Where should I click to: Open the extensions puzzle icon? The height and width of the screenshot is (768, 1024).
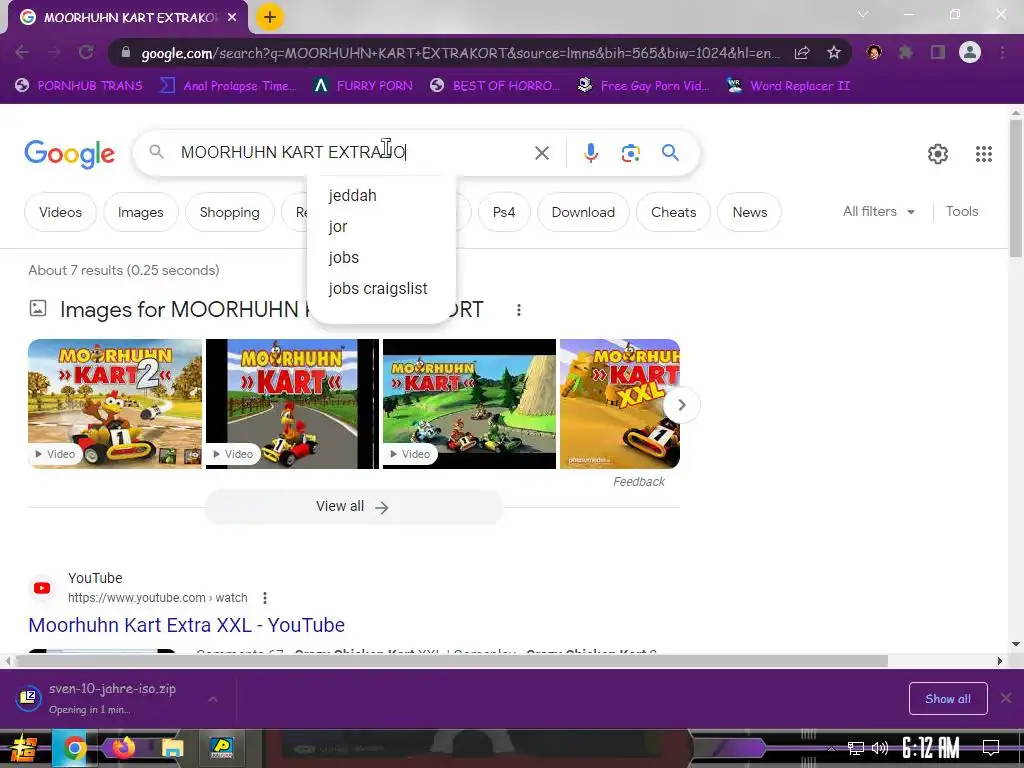pos(906,52)
